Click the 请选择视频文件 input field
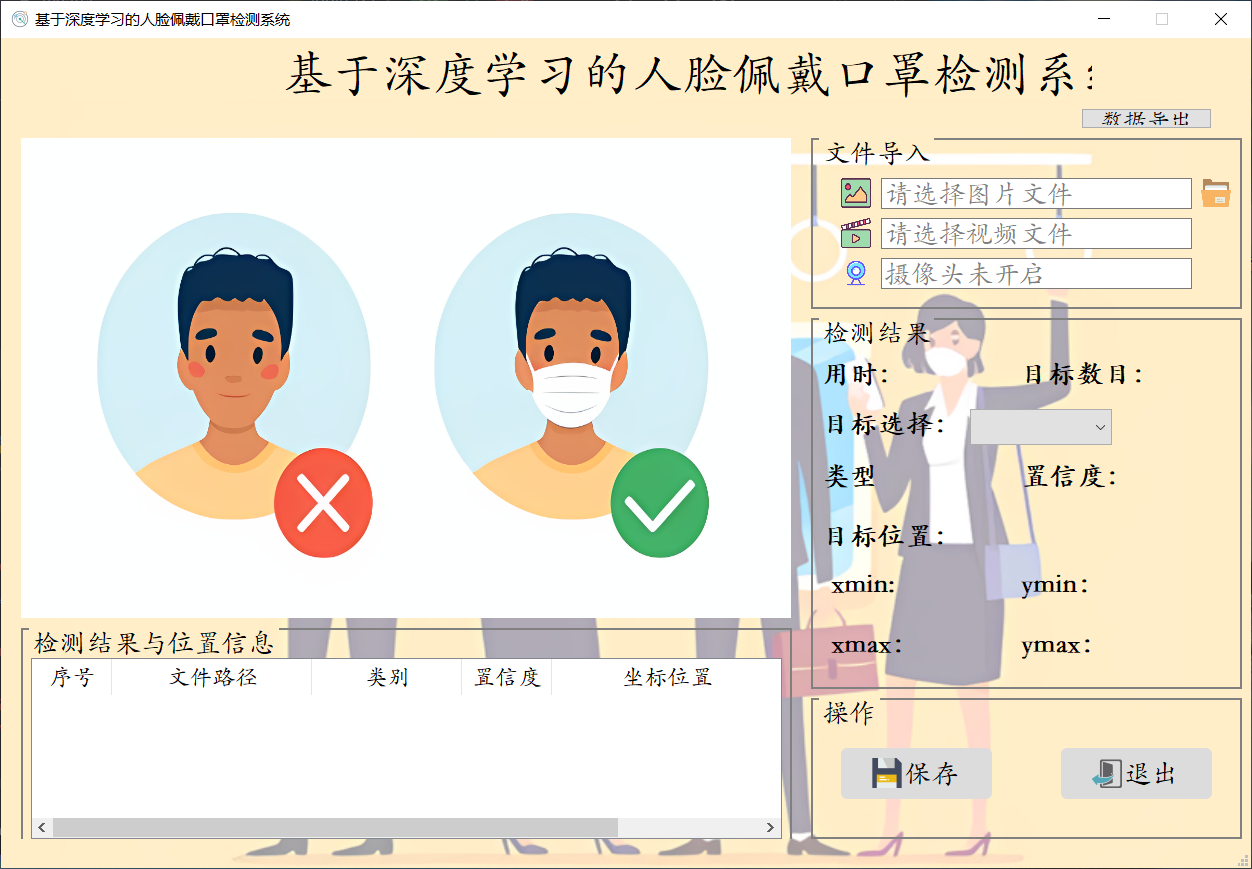Viewport: 1252px width, 869px height. tap(1036, 233)
